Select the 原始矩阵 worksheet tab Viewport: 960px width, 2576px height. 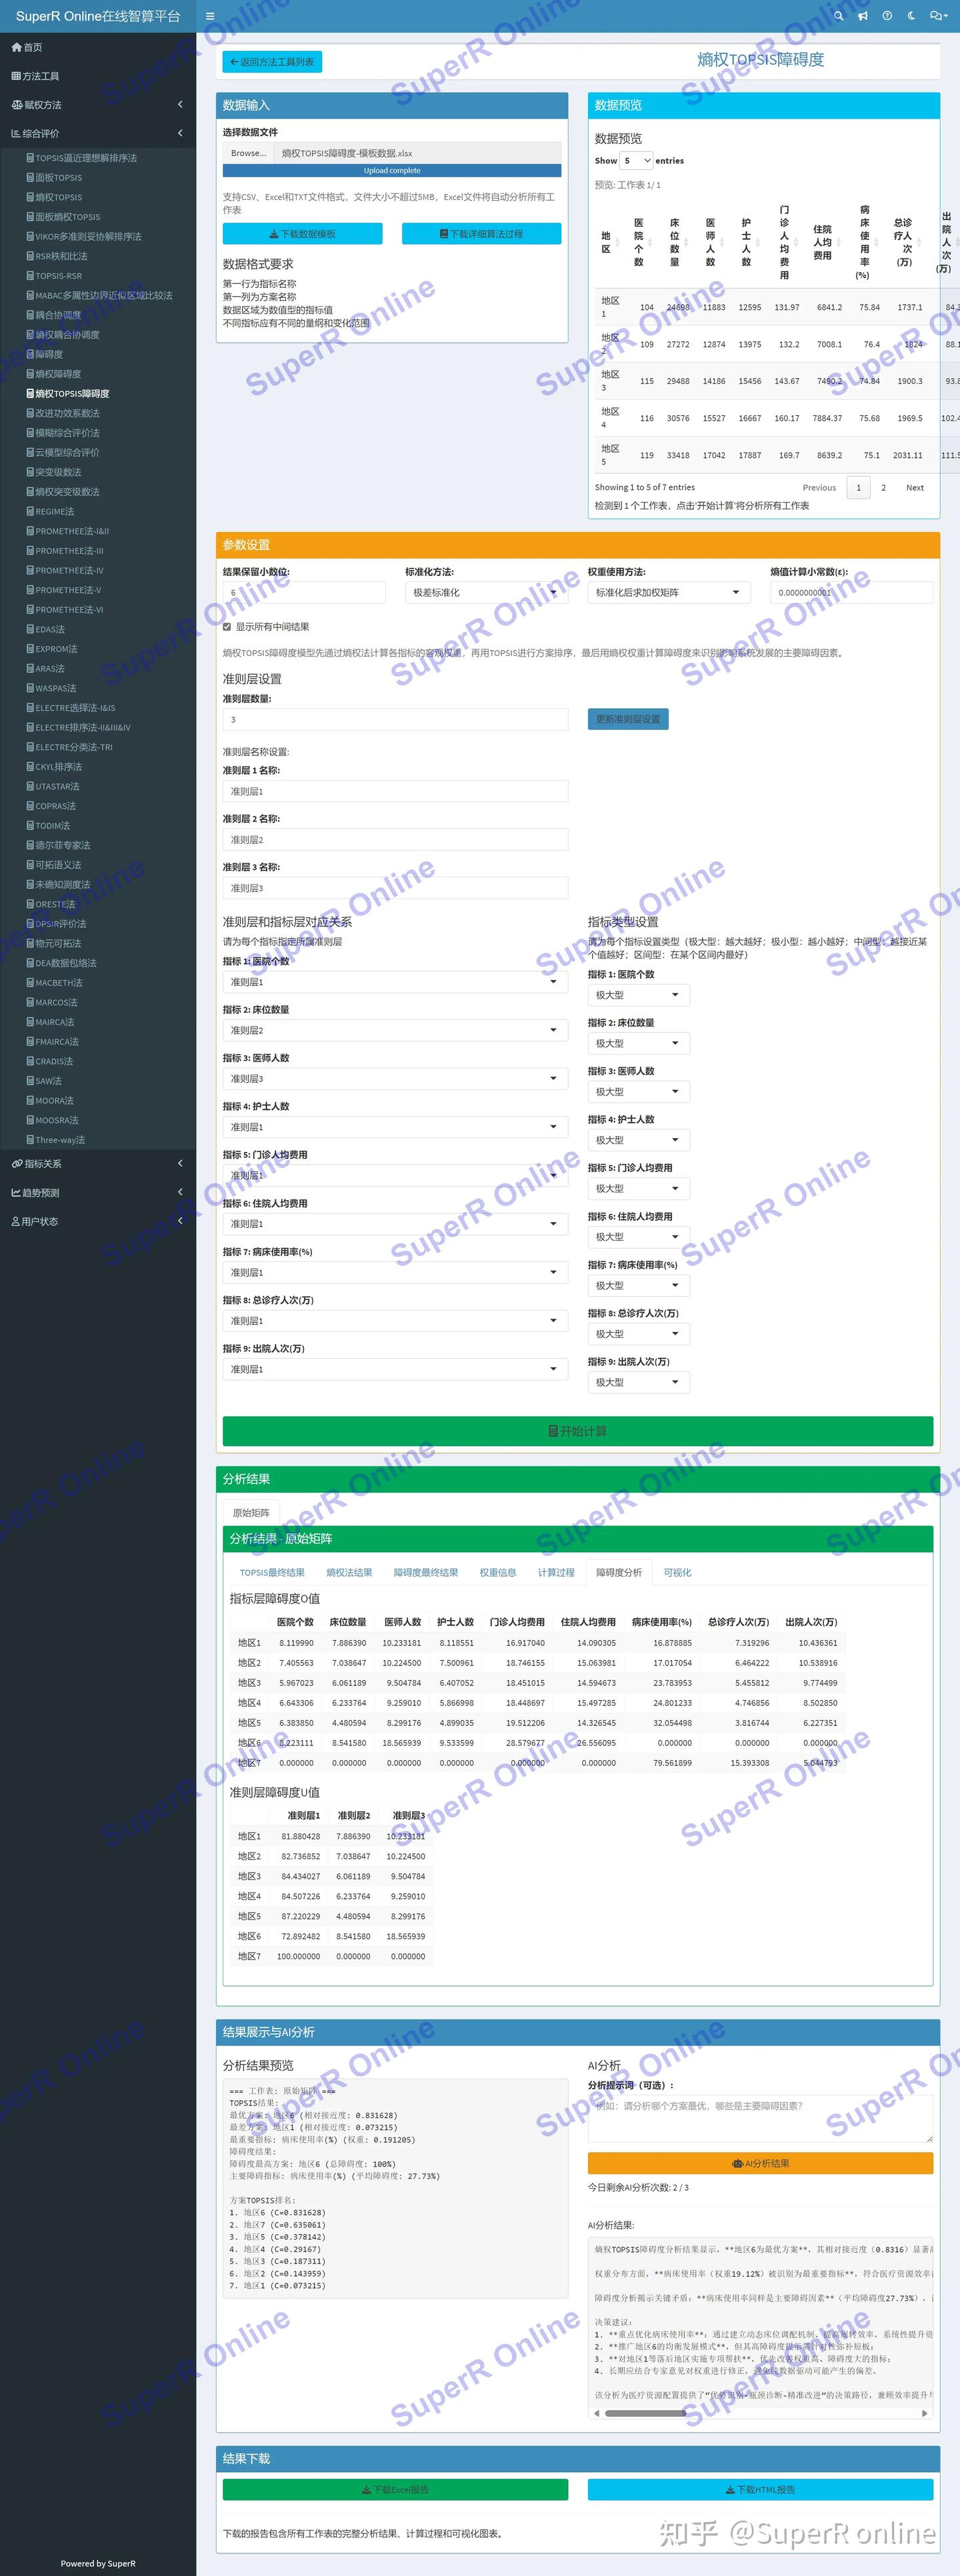[x=251, y=1513]
